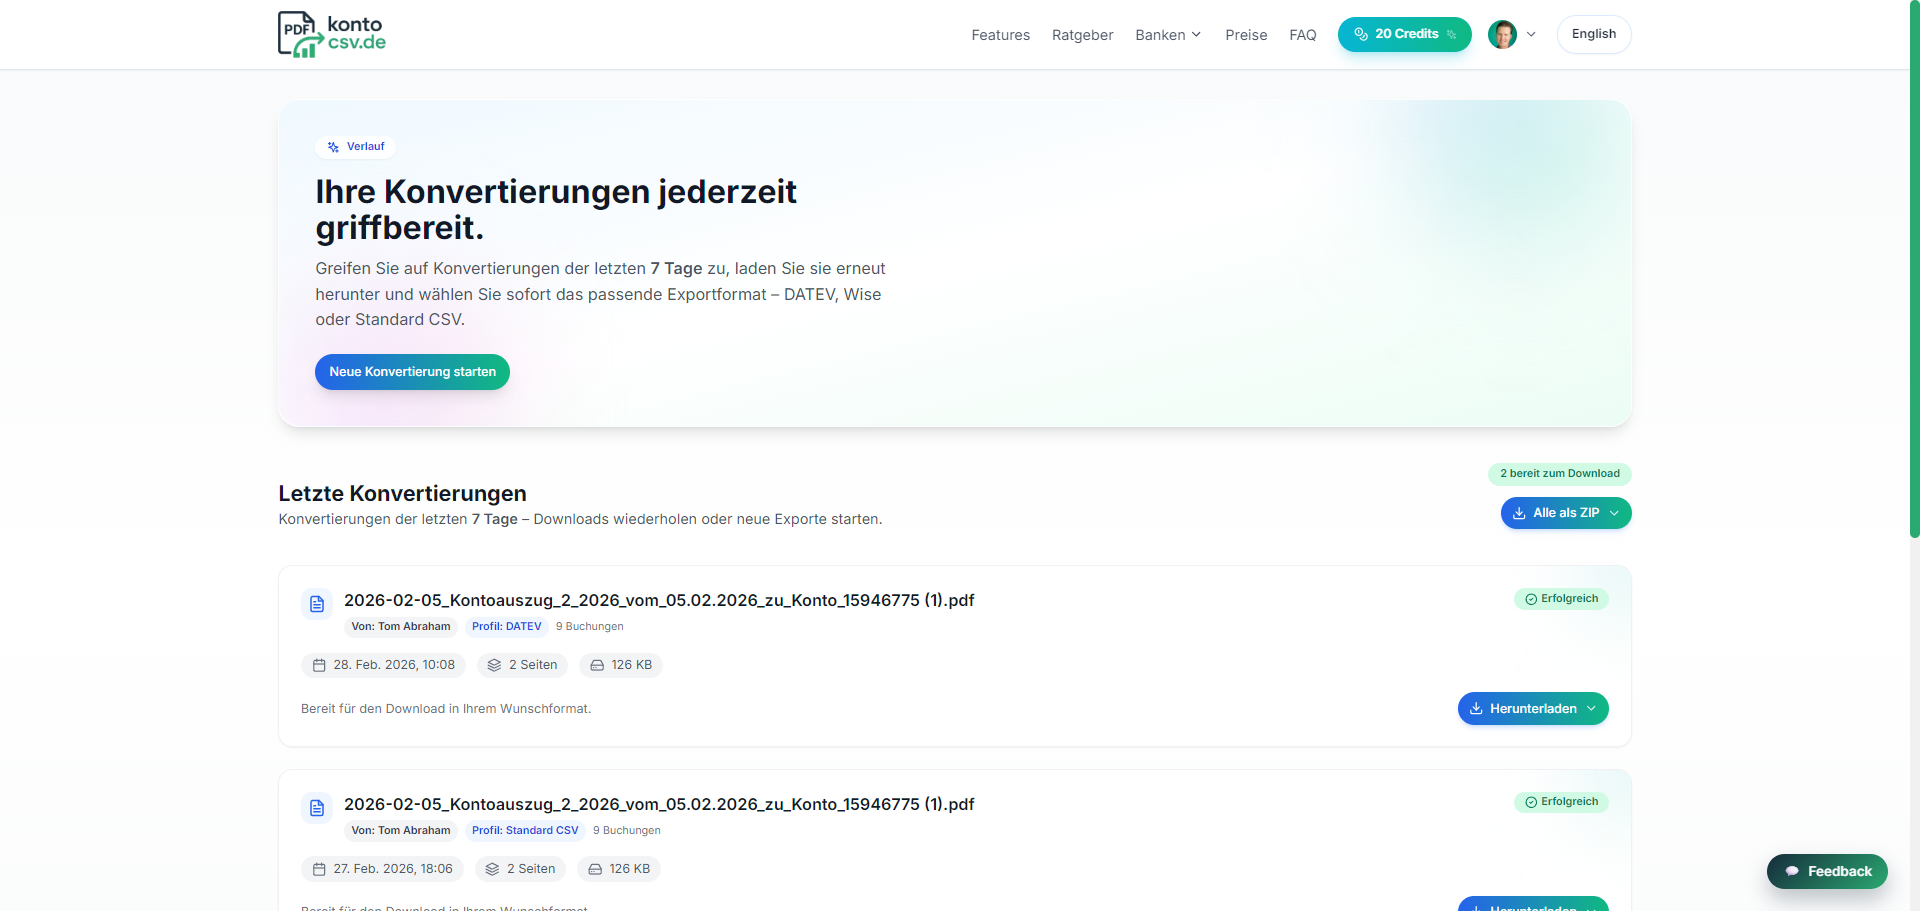Open the filename of the DATEV conversion

click(659, 600)
